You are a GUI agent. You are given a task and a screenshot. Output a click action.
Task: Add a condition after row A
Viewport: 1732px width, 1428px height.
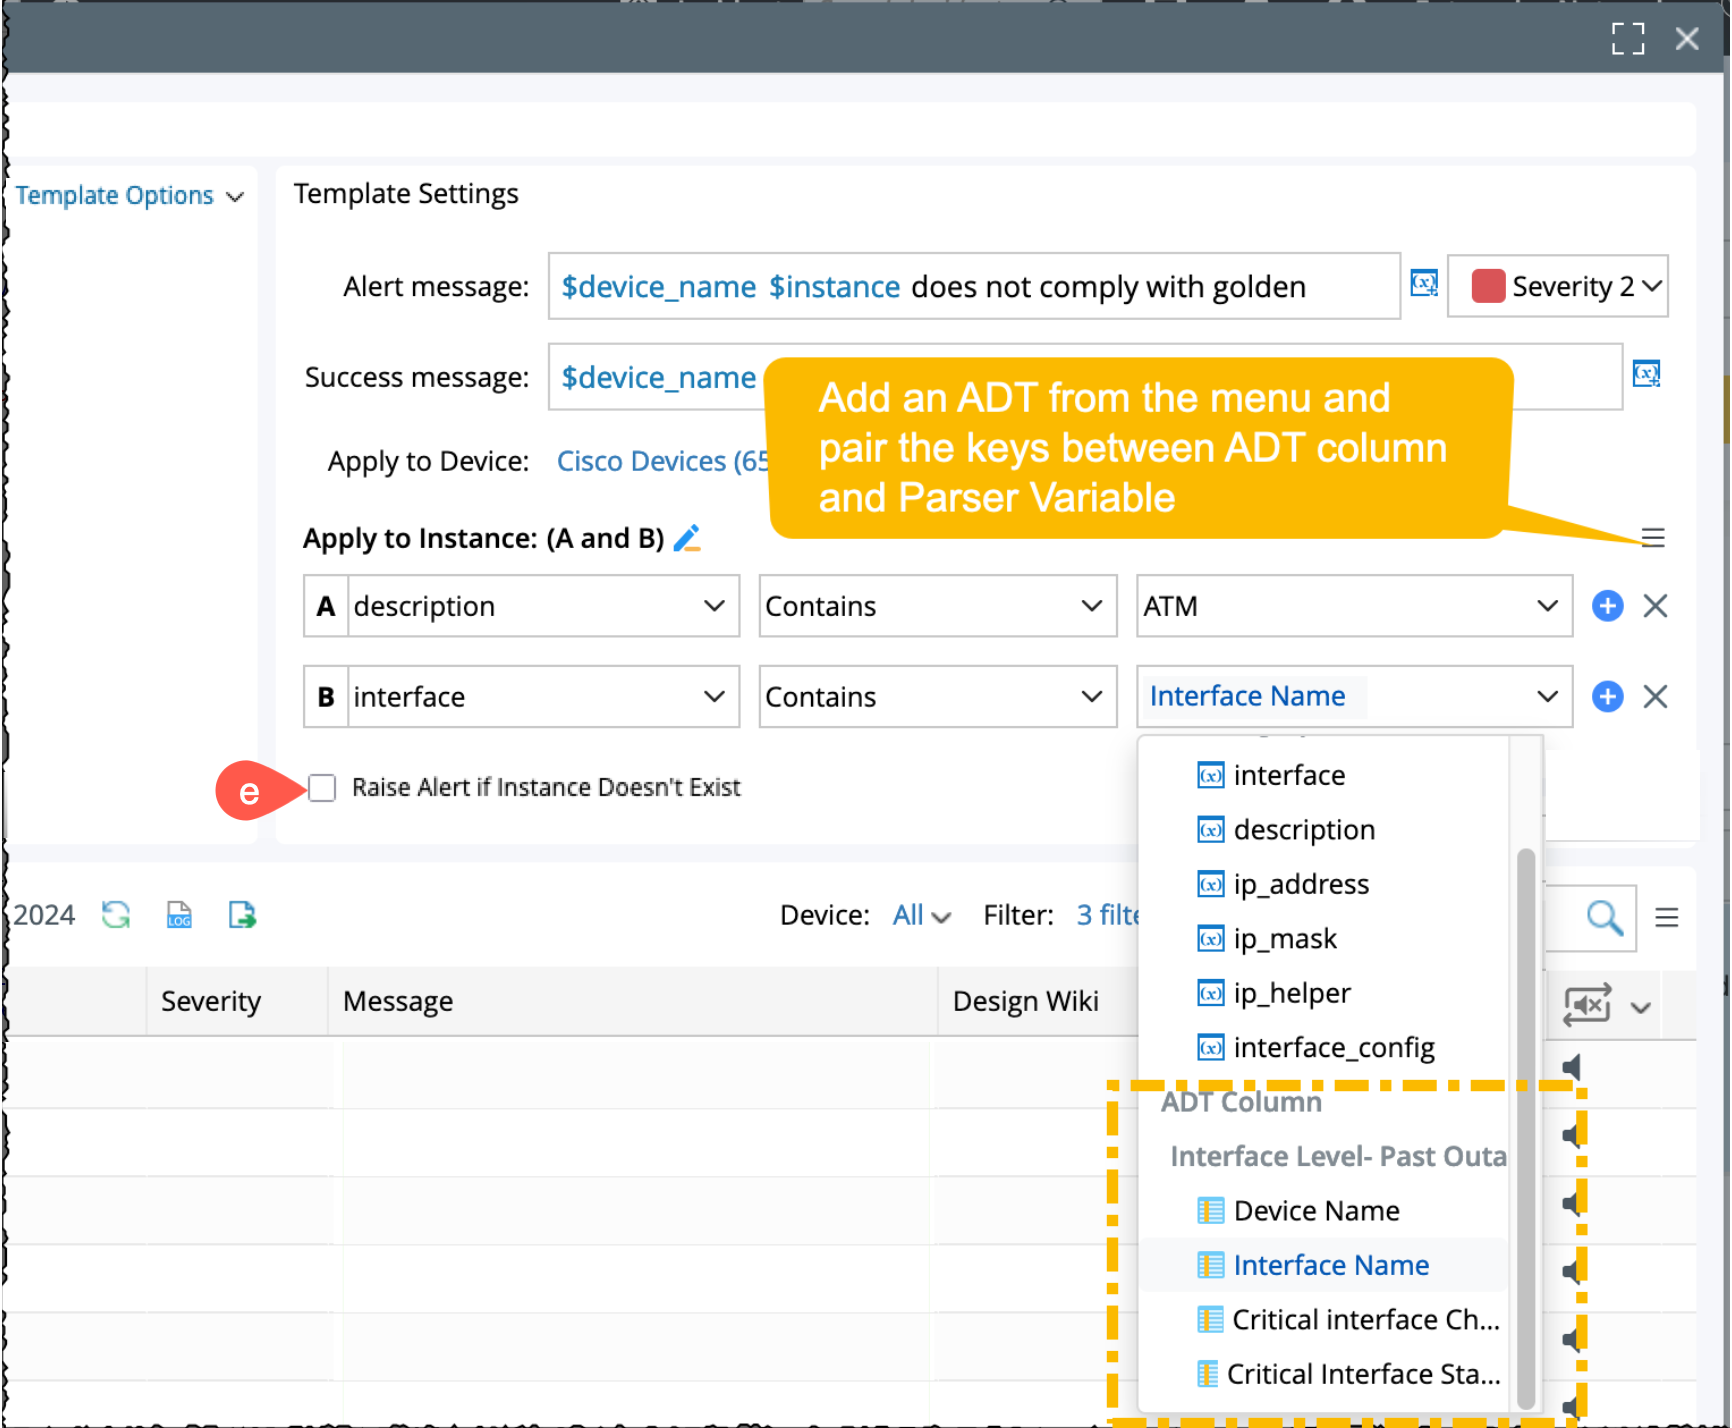click(x=1607, y=606)
